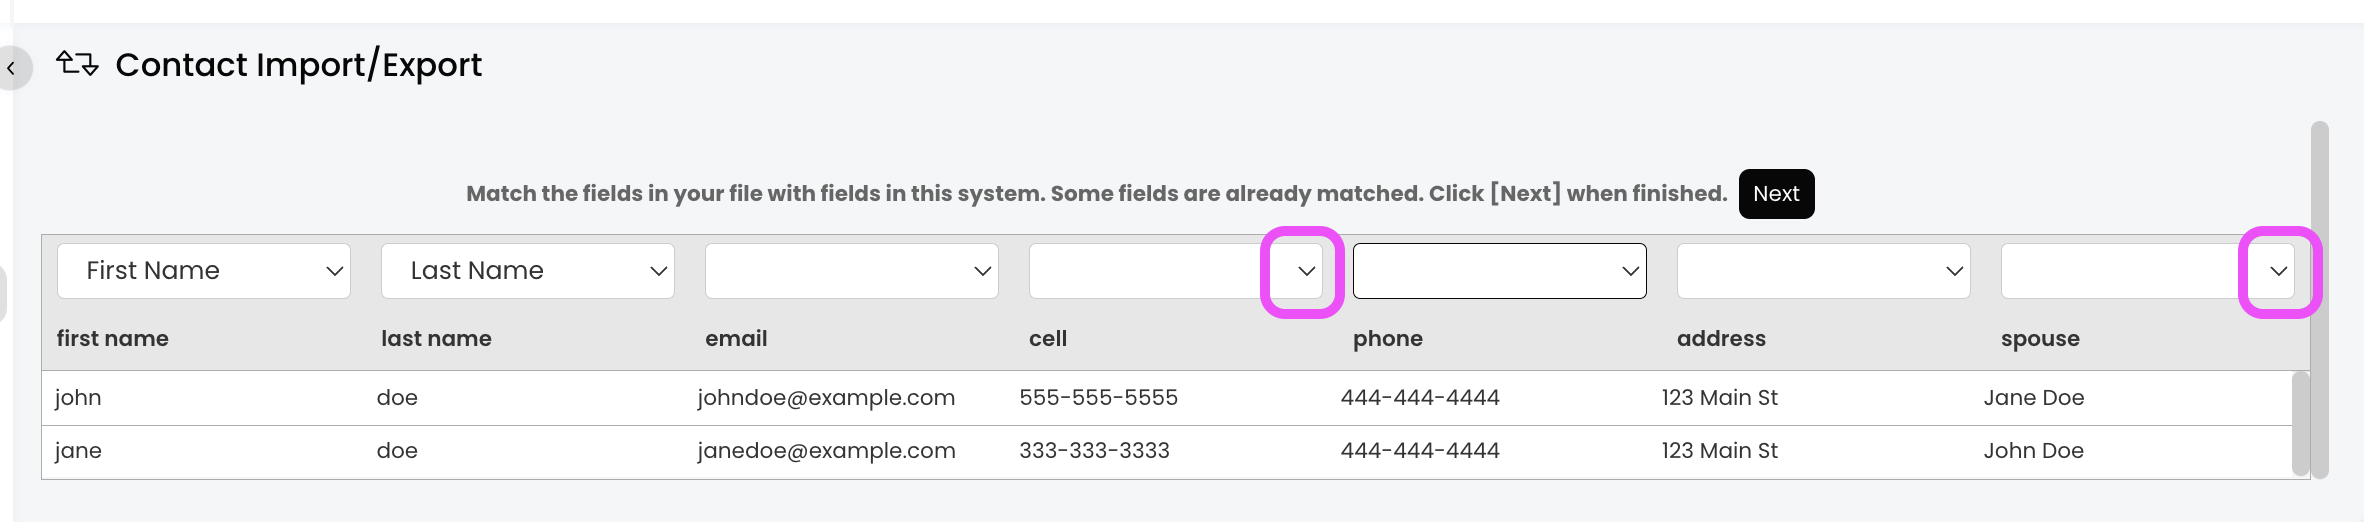Click the 555-555-5555 cell value
Viewport: 2364px width, 522px height.
point(1098,398)
